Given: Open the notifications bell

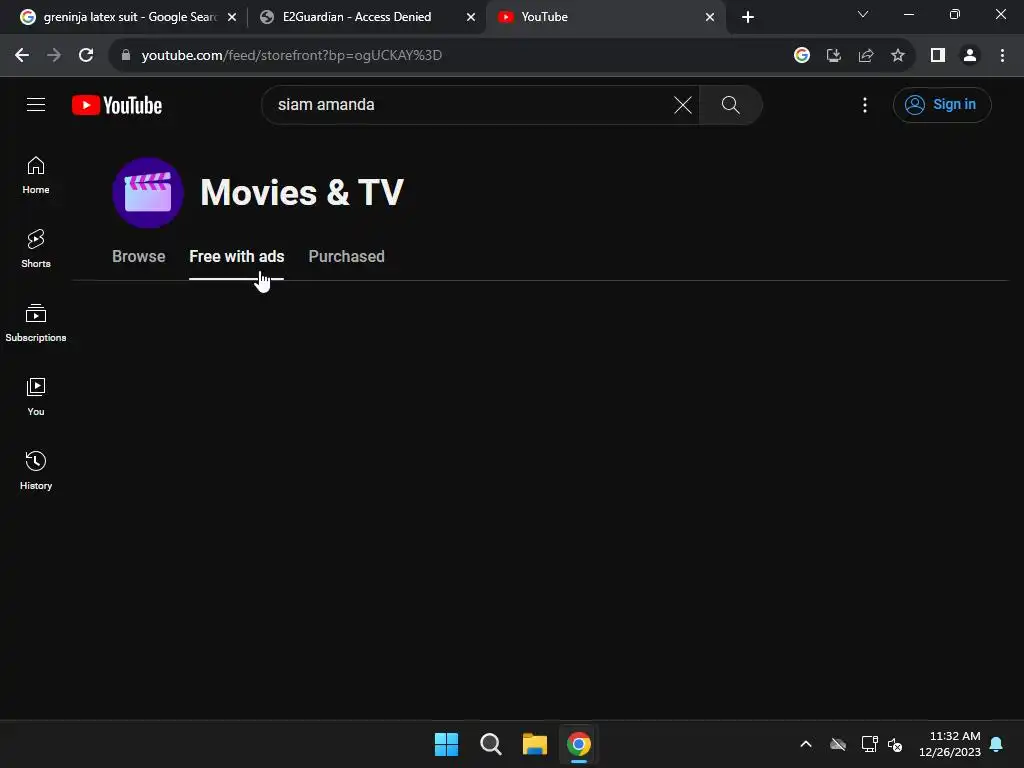Looking at the screenshot, I should (x=997, y=744).
